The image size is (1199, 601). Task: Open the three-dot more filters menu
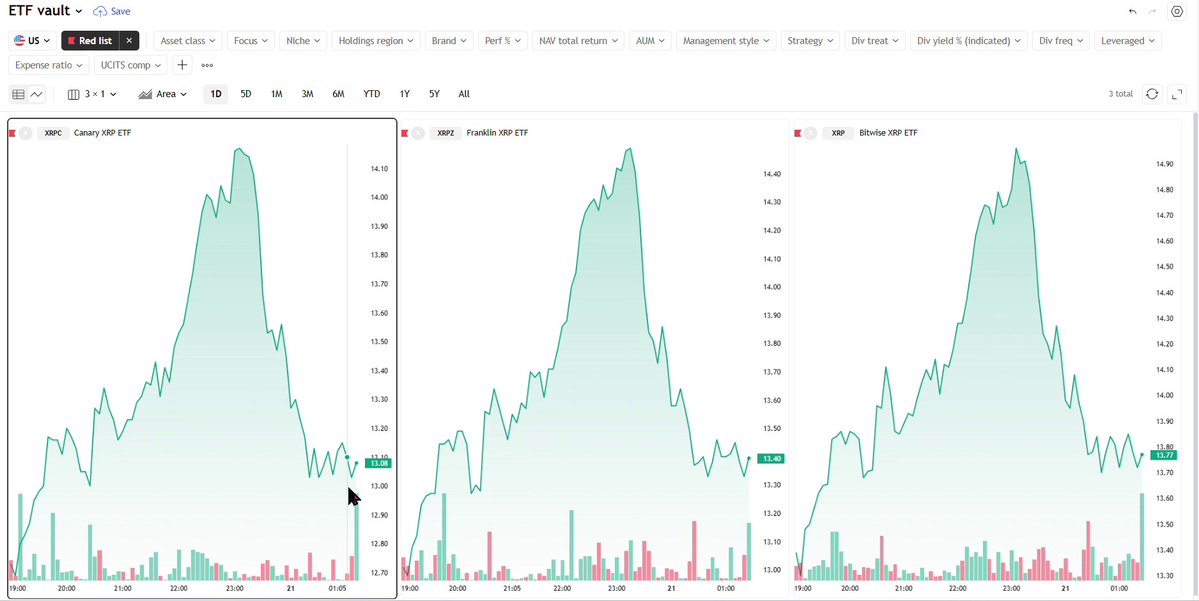[207, 65]
